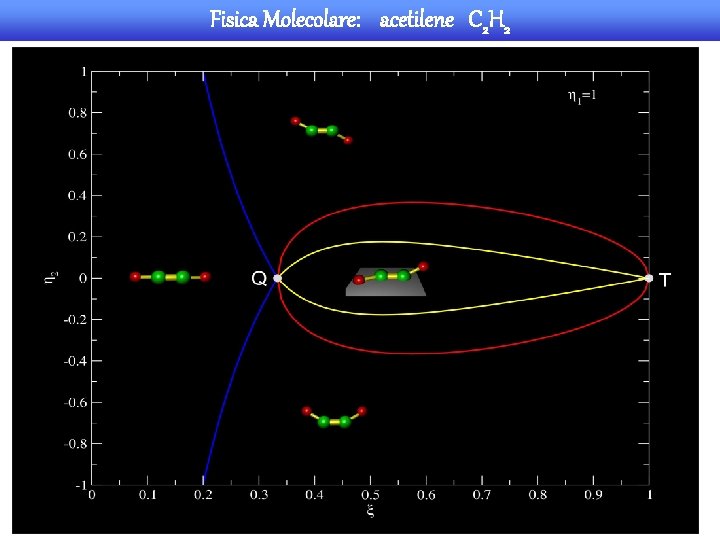Click the white point labeled Q
720x540 pixels.
point(277,278)
